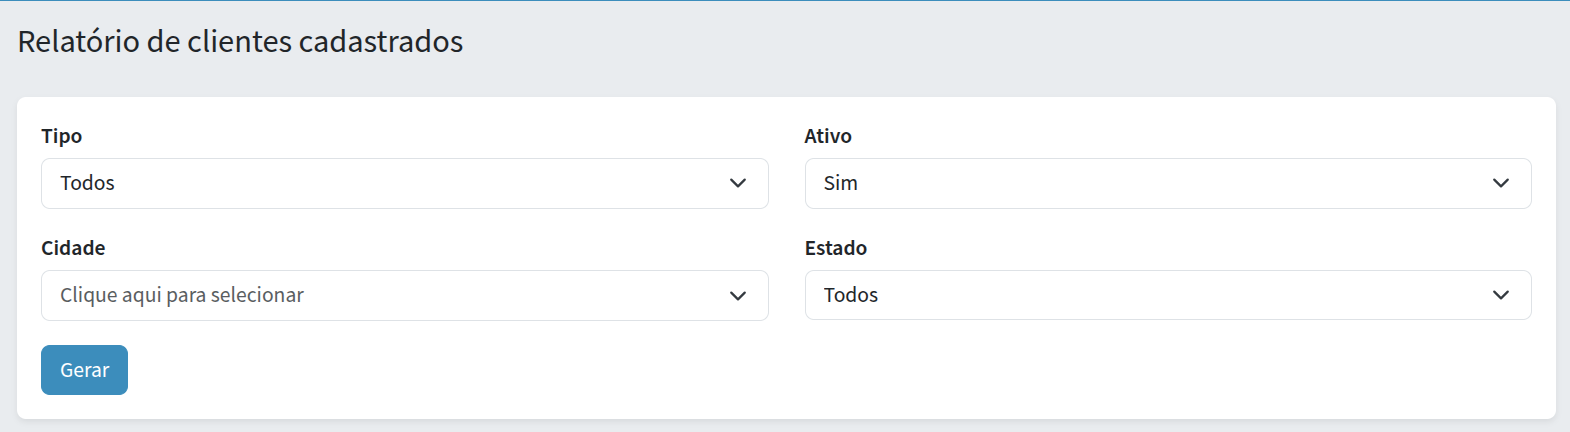Click the Tipo field label
1570x432 pixels.
pos(62,136)
